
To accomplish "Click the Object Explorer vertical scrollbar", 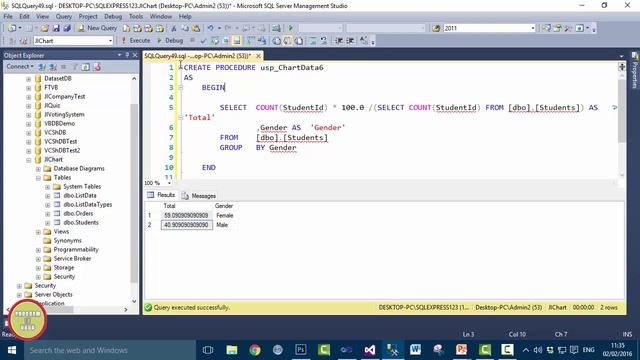I will [x=134, y=192].
